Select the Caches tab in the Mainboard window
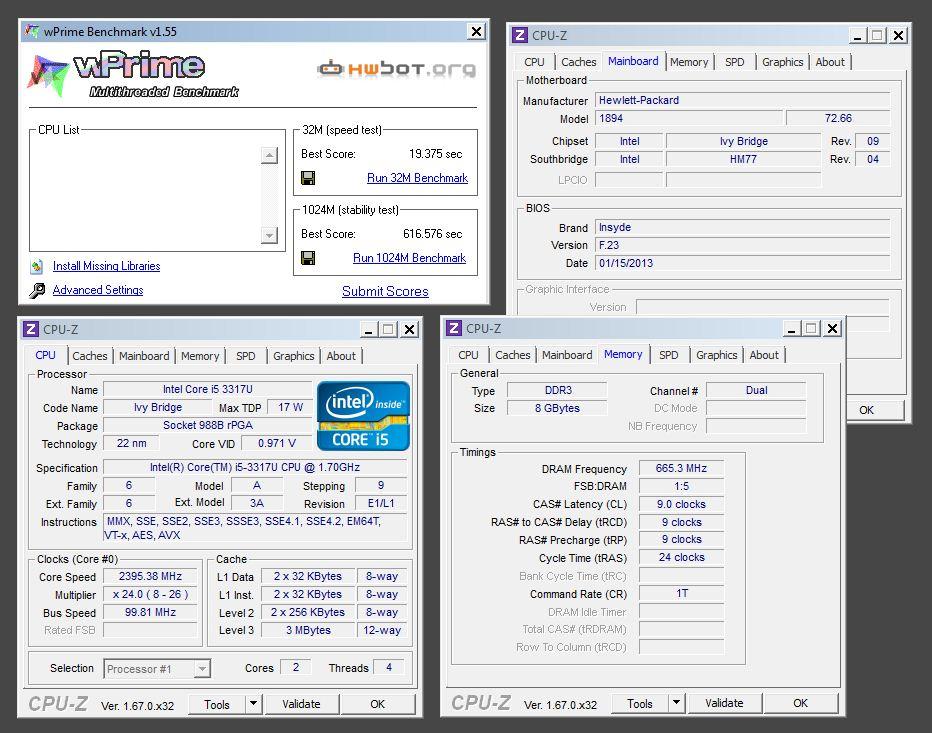Image resolution: width=932 pixels, height=733 pixels. click(578, 62)
